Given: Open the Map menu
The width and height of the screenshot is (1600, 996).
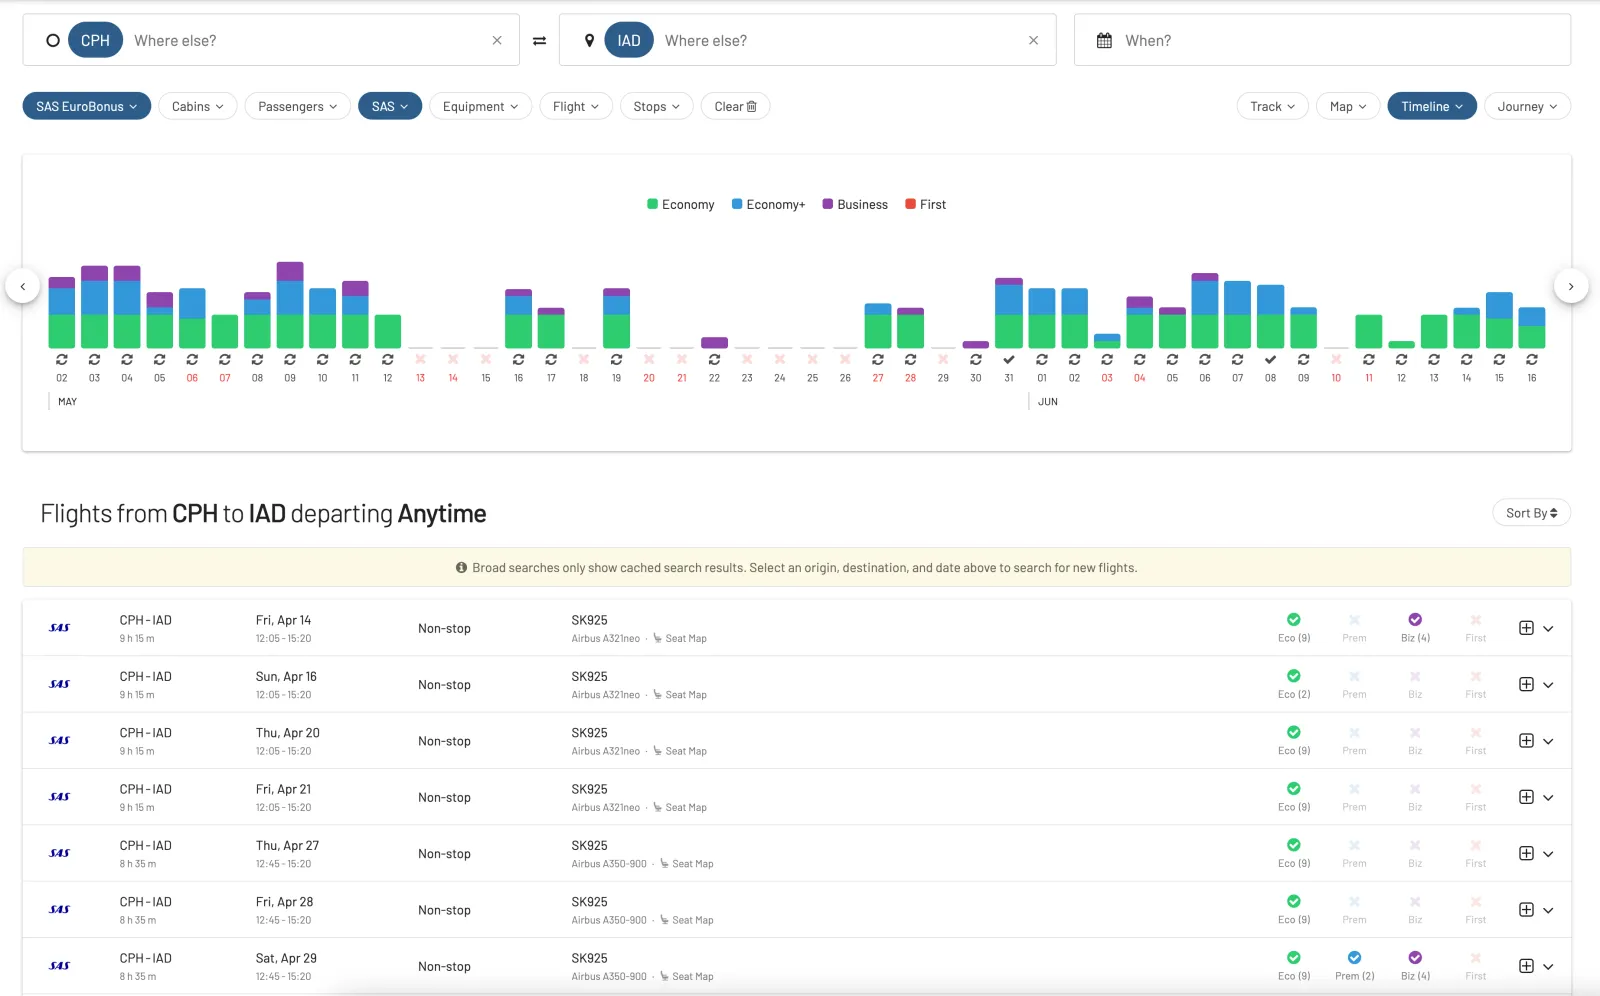Looking at the screenshot, I should [x=1348, y=106].
